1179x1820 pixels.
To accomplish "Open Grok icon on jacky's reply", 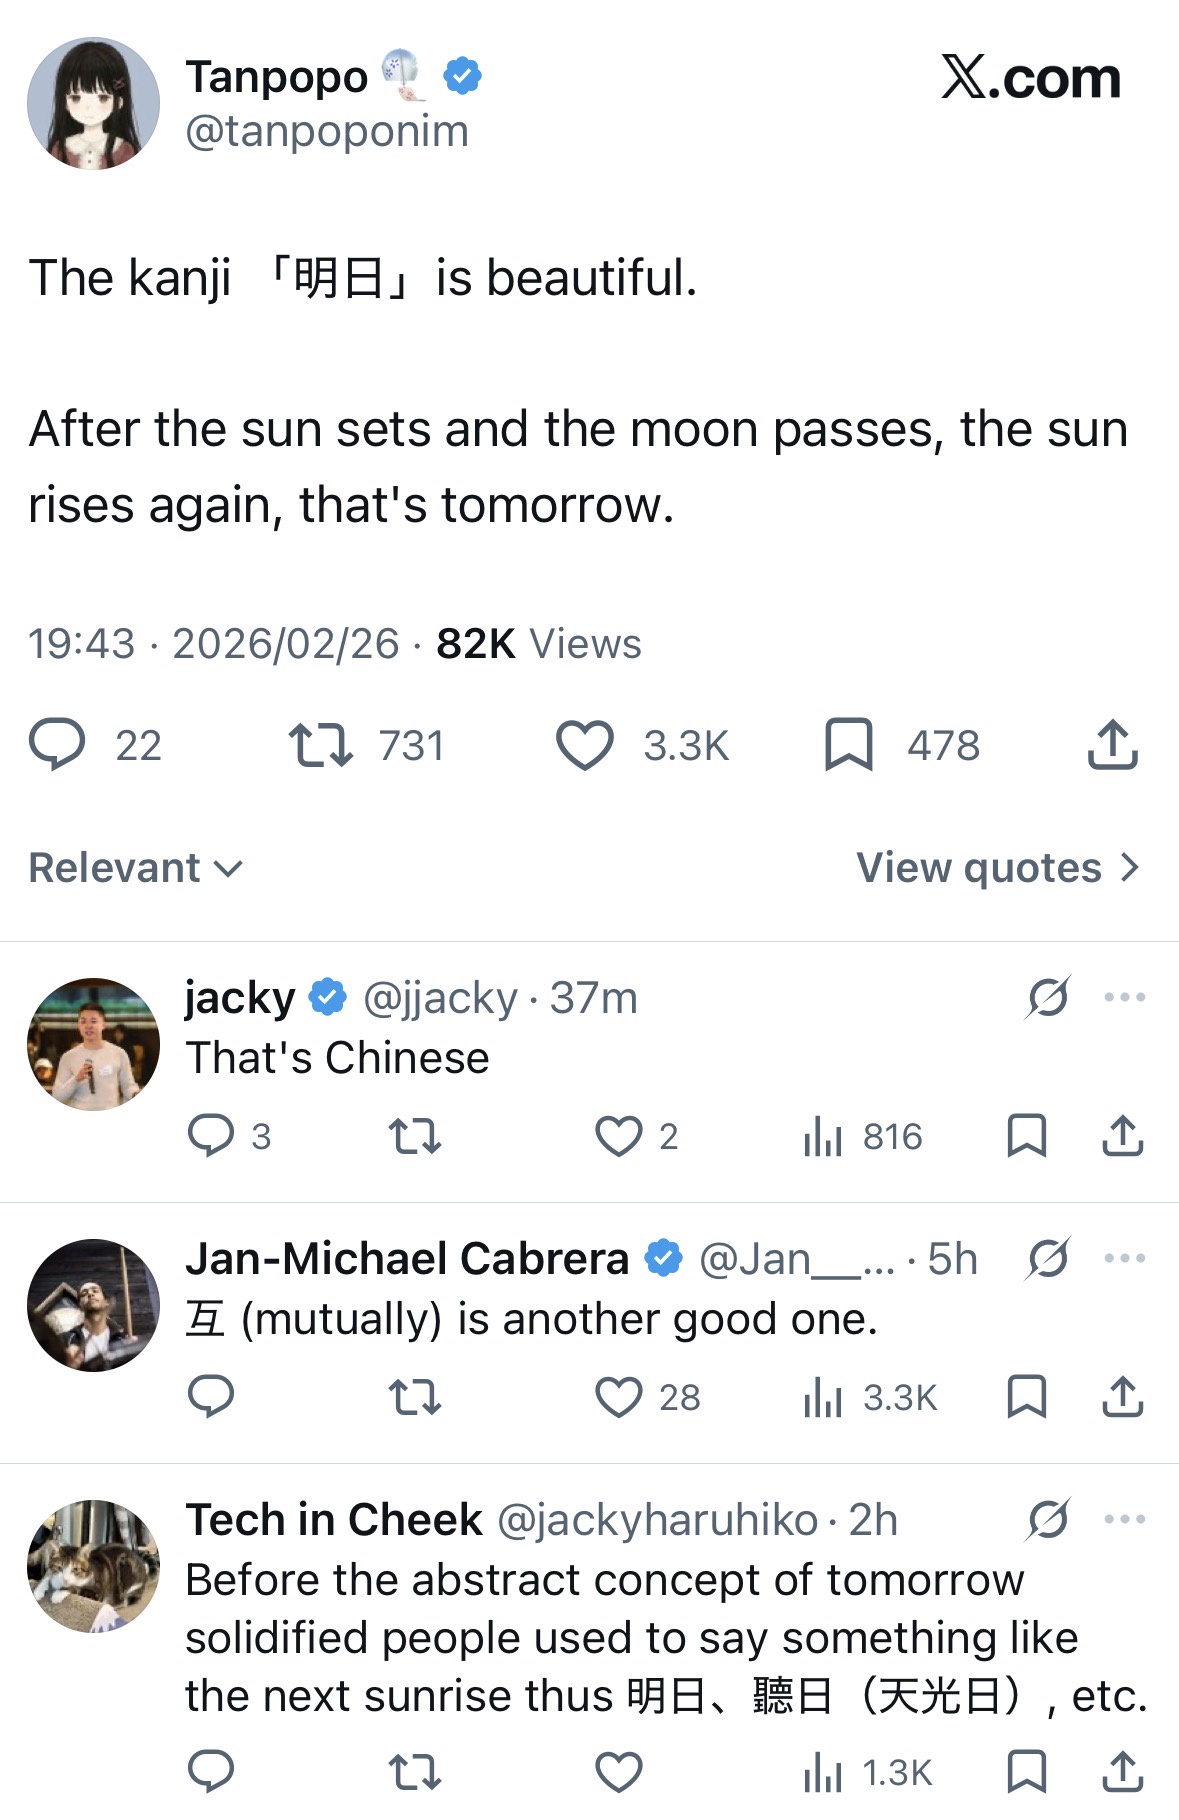I will [x=1048, y=997].
